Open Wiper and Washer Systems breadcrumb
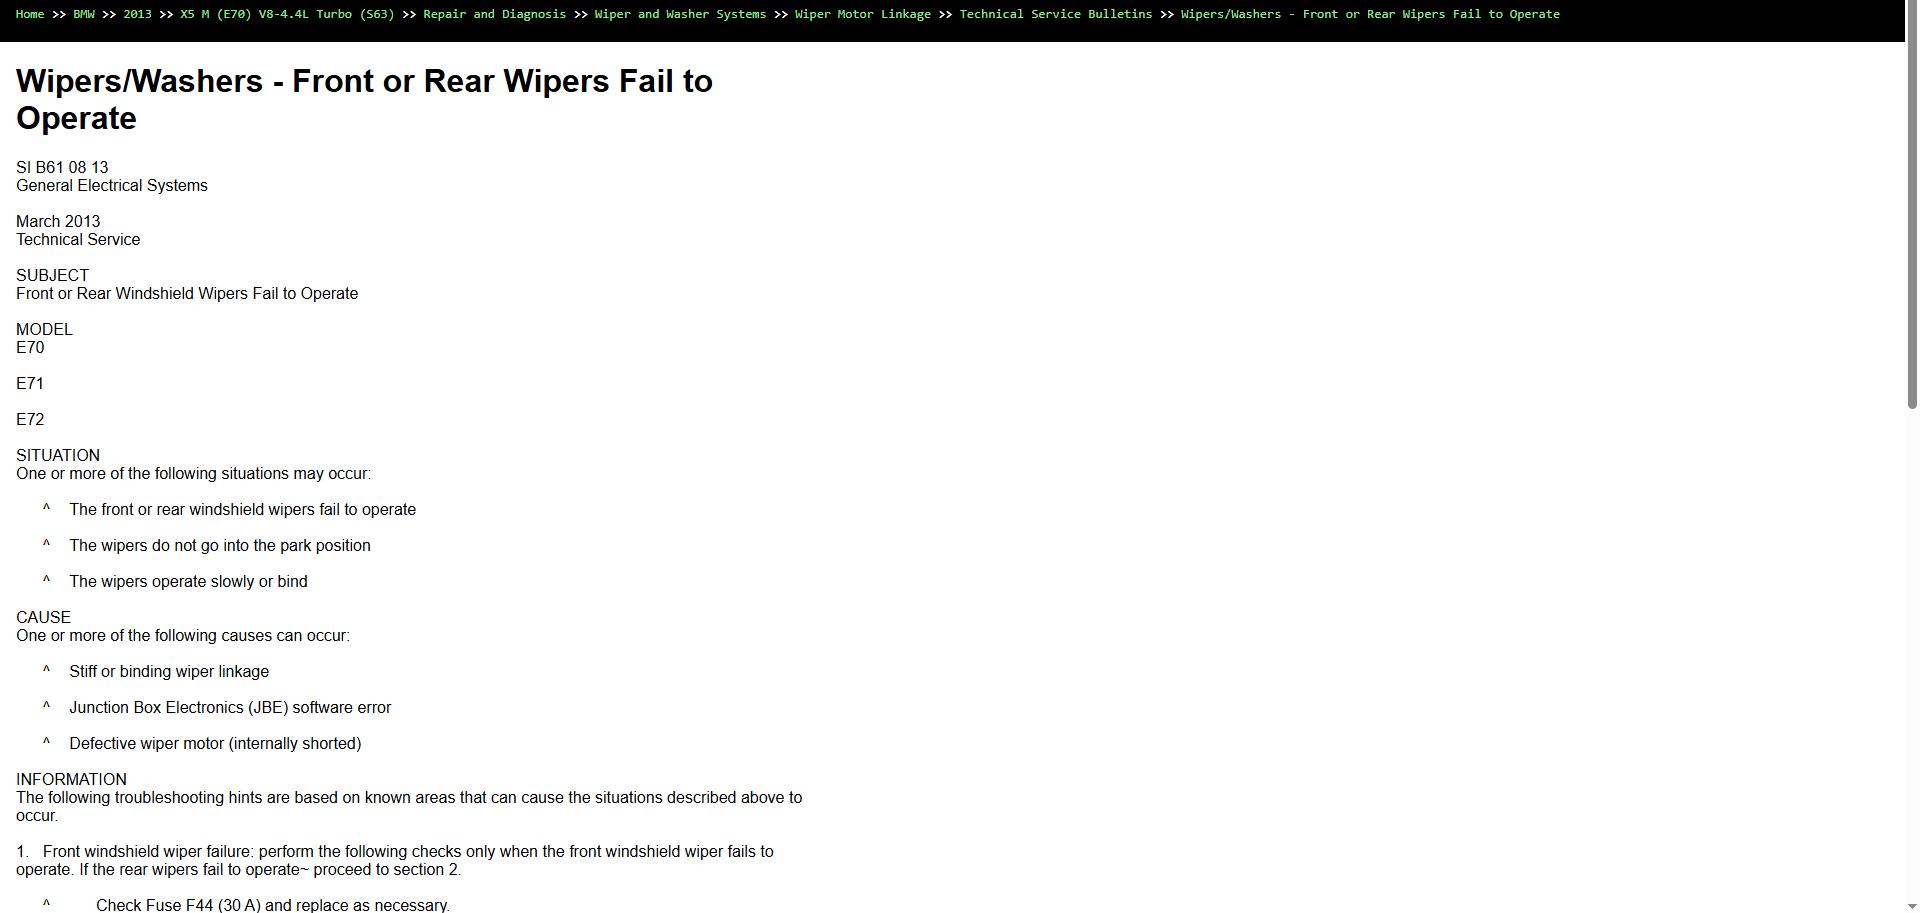 point(680,14)
